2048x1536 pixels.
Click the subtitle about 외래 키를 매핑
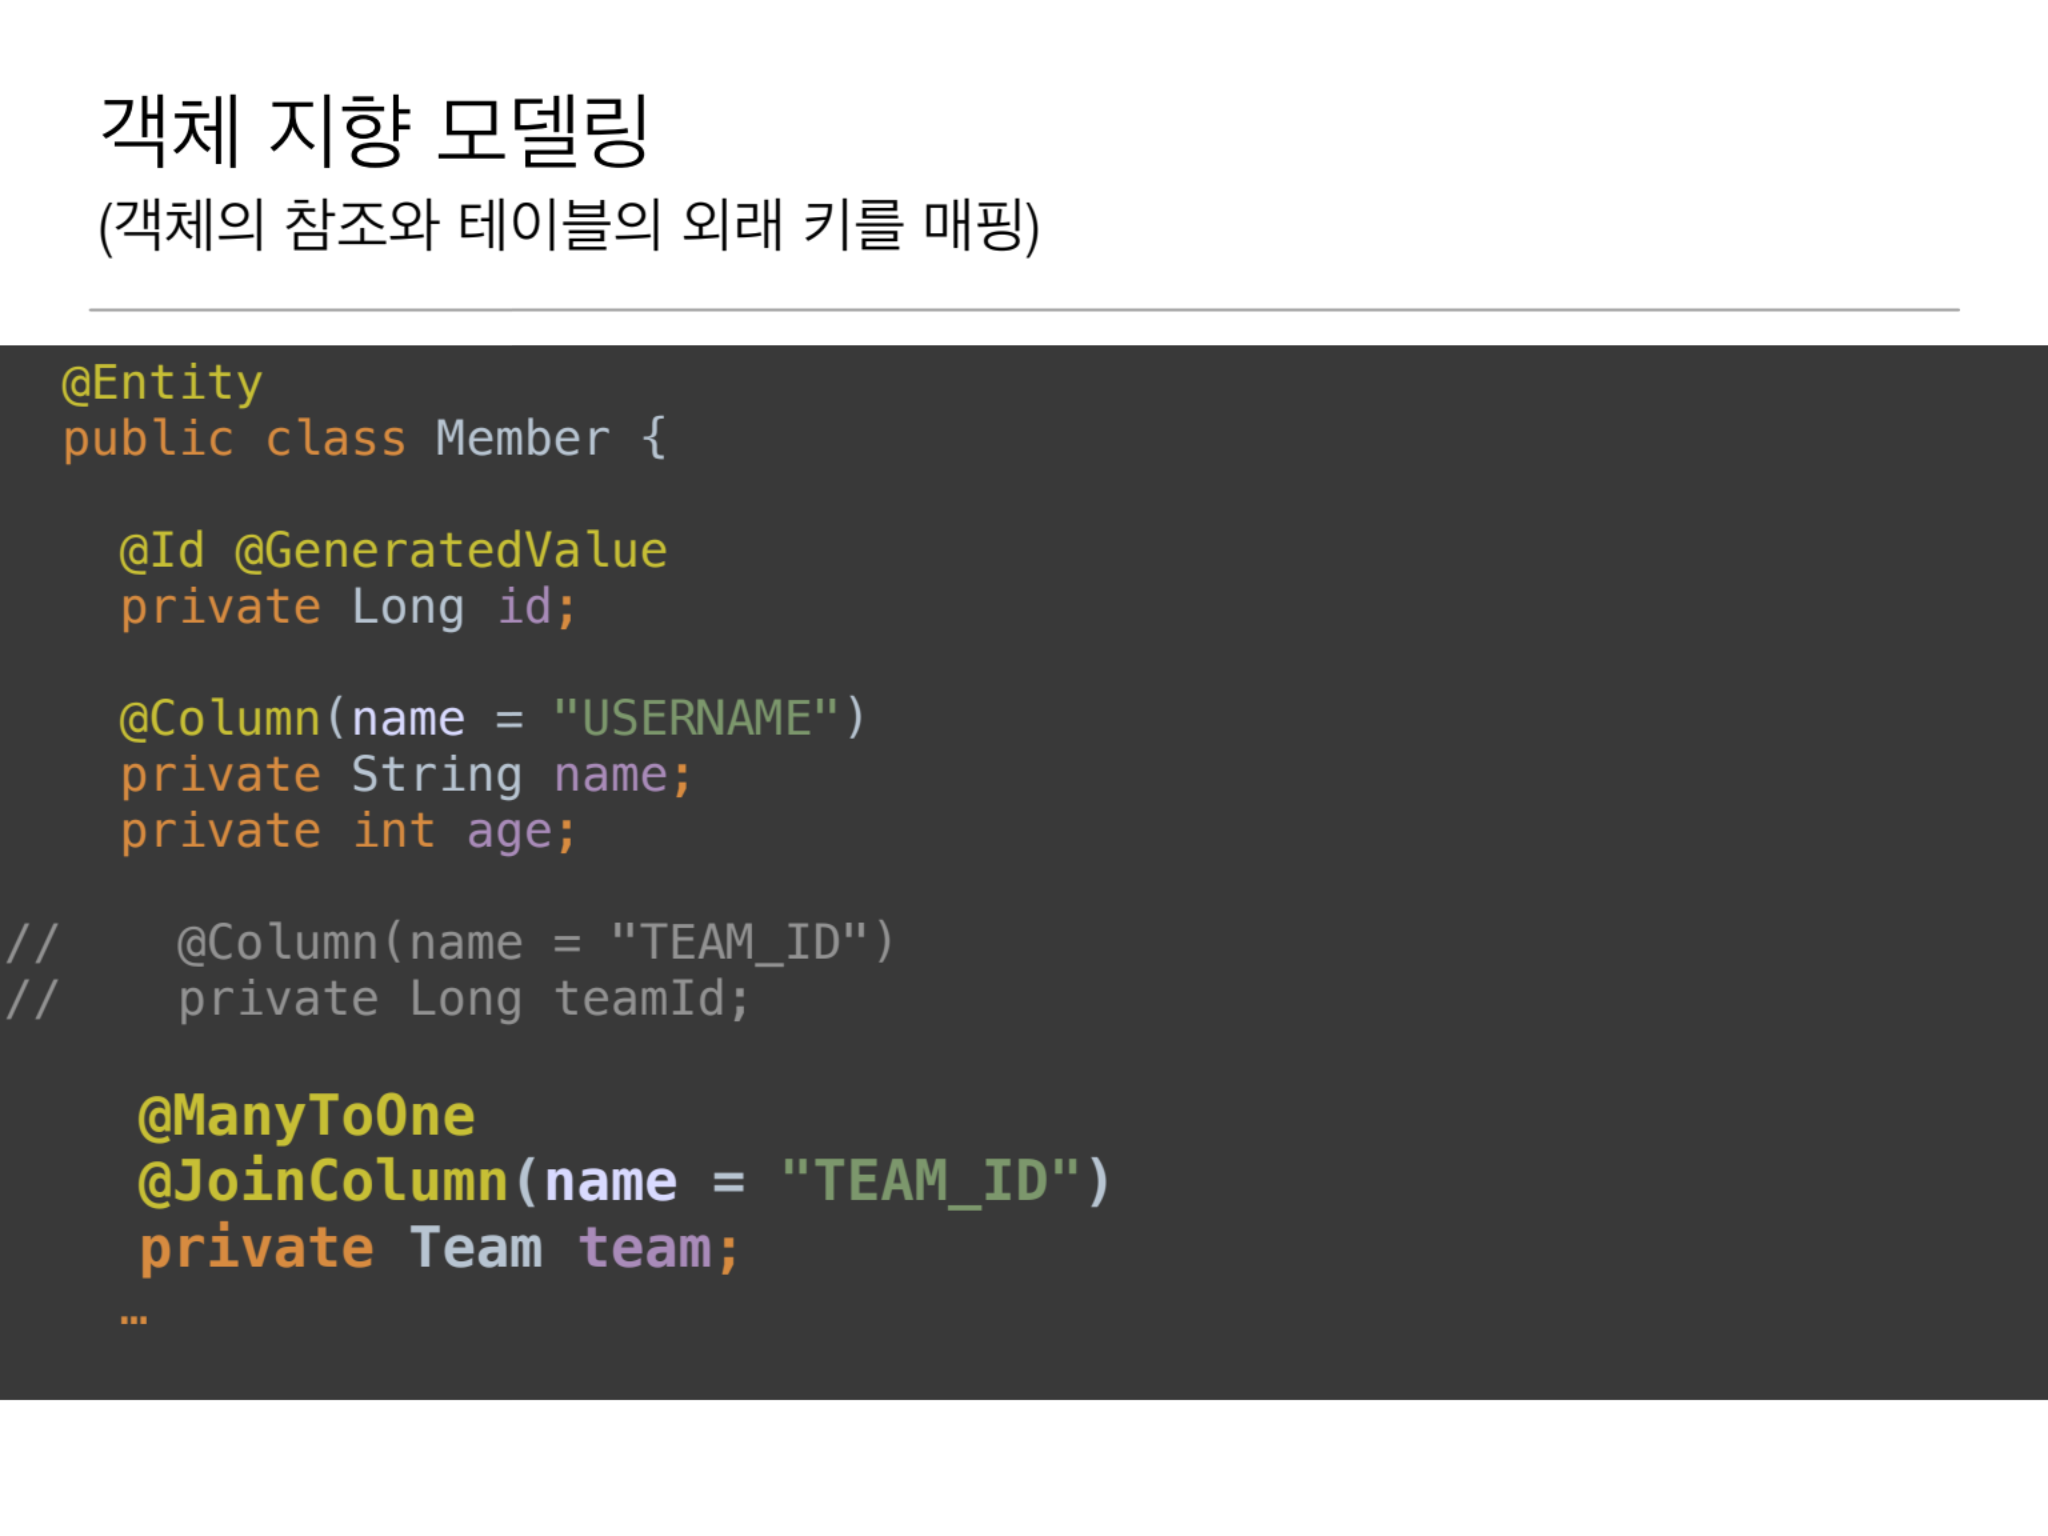pyautogui.click(x=569, y=225)
